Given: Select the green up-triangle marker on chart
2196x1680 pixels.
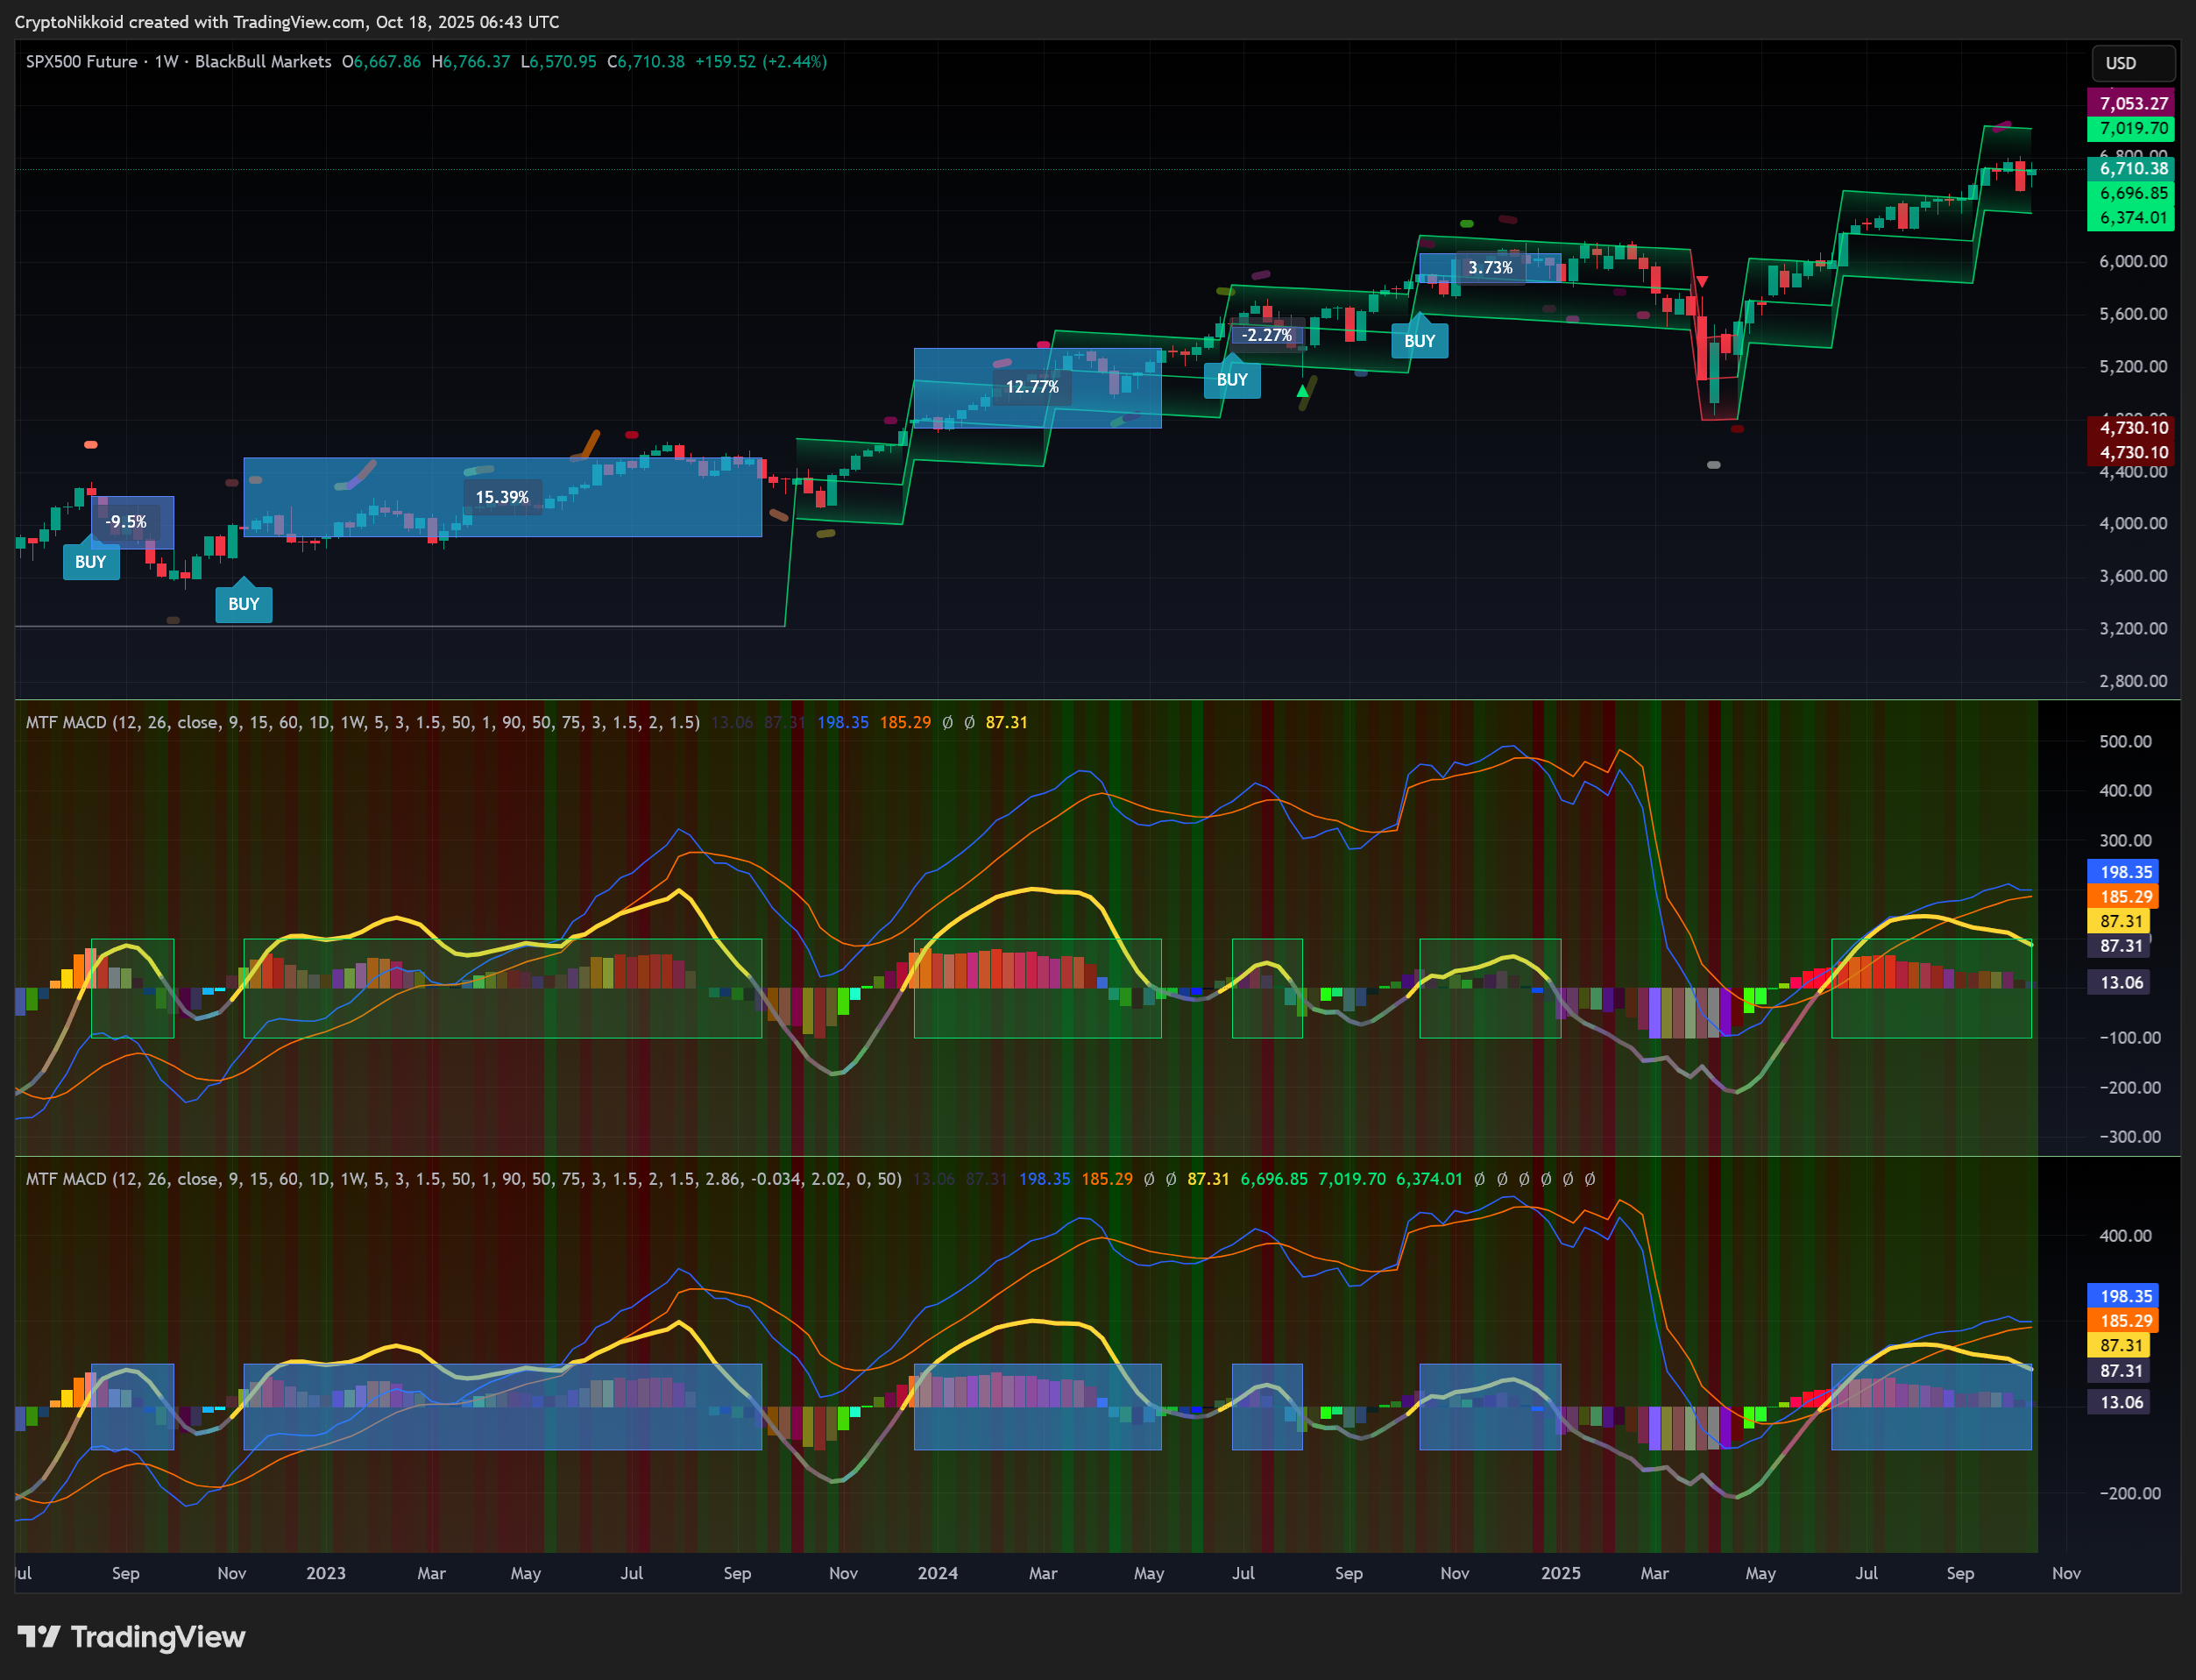Looking at the screenshot, I should coord(1302,392).
